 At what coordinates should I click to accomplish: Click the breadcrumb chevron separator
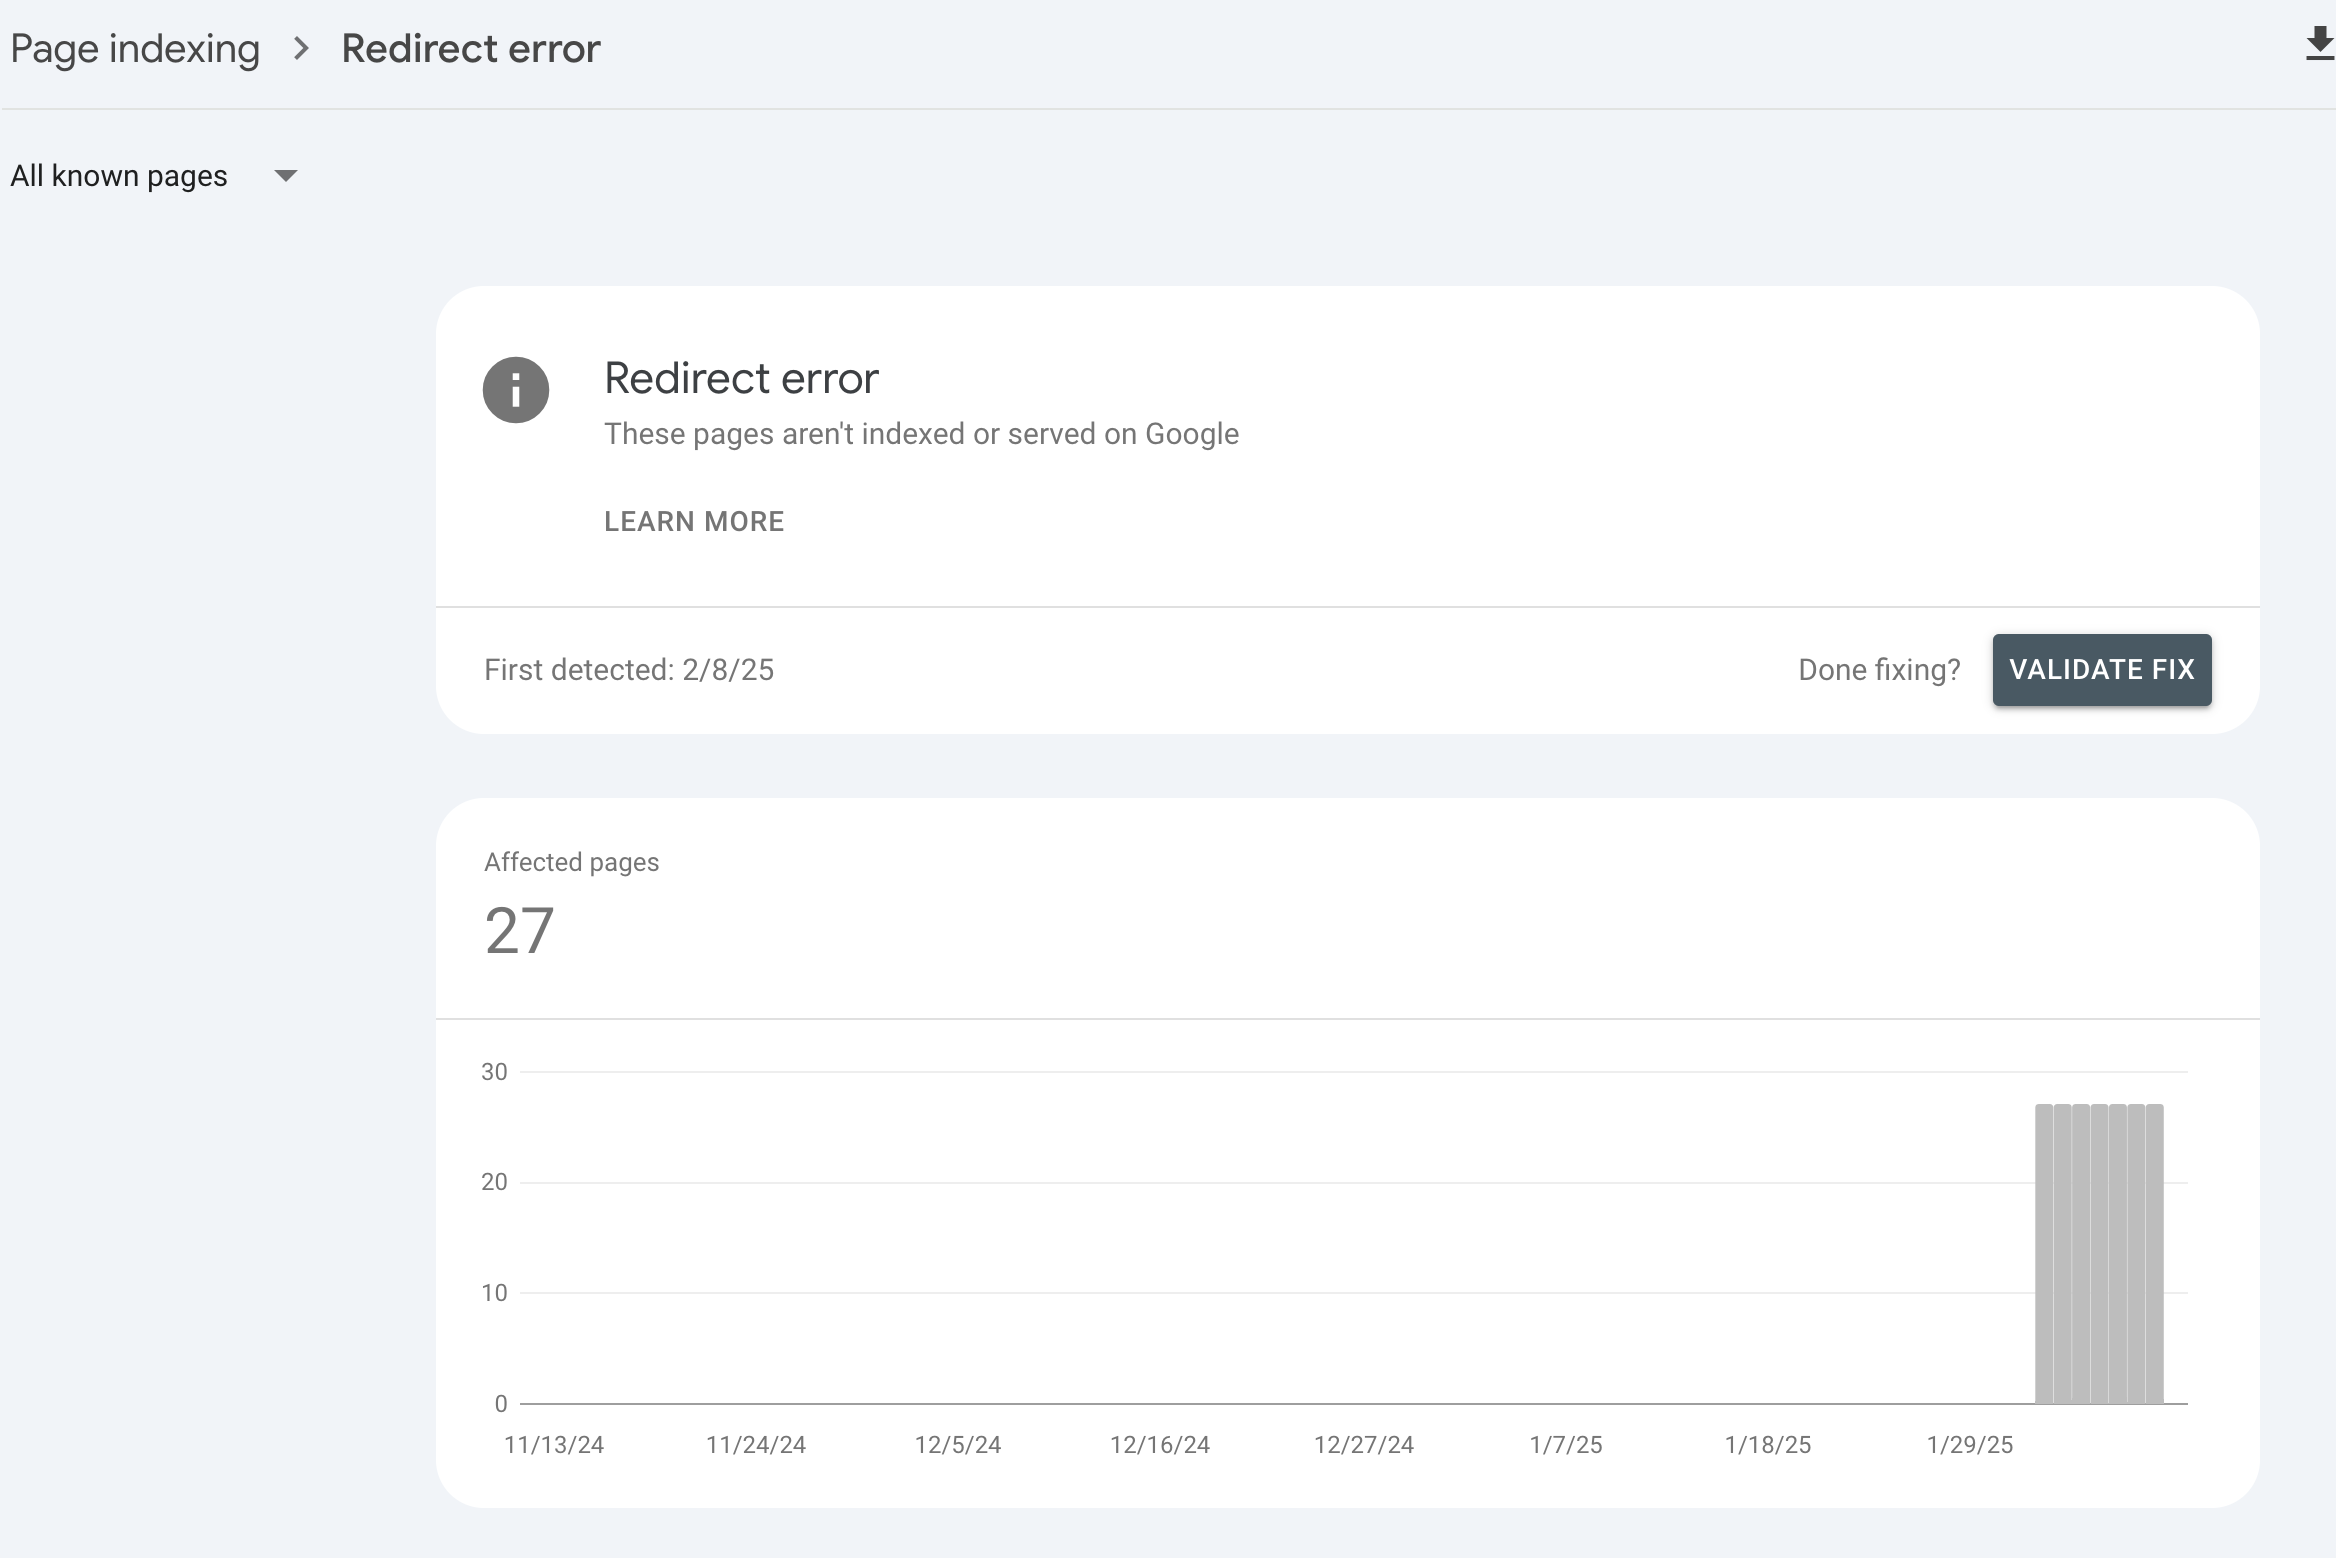(301, 48)
